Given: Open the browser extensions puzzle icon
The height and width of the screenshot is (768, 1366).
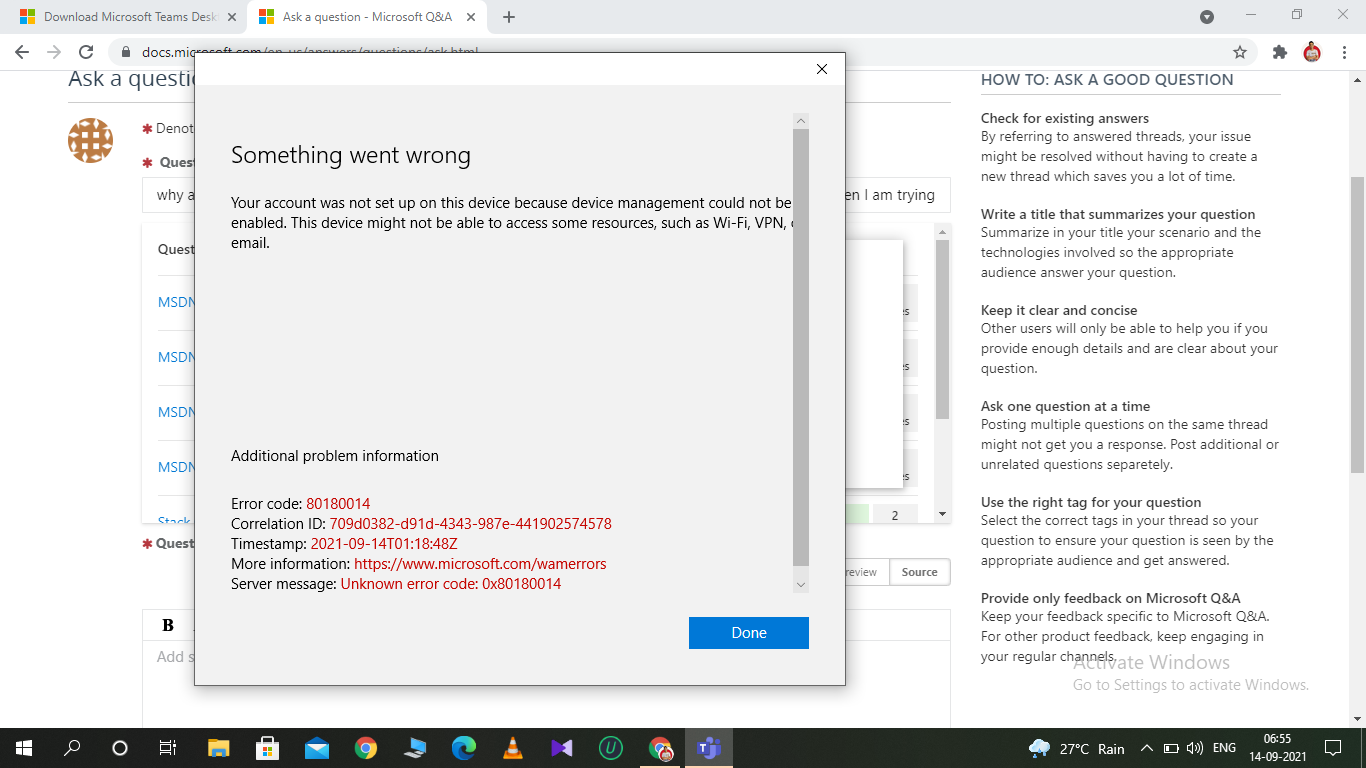Looking at the screenshot, I should click(1280, 51).
